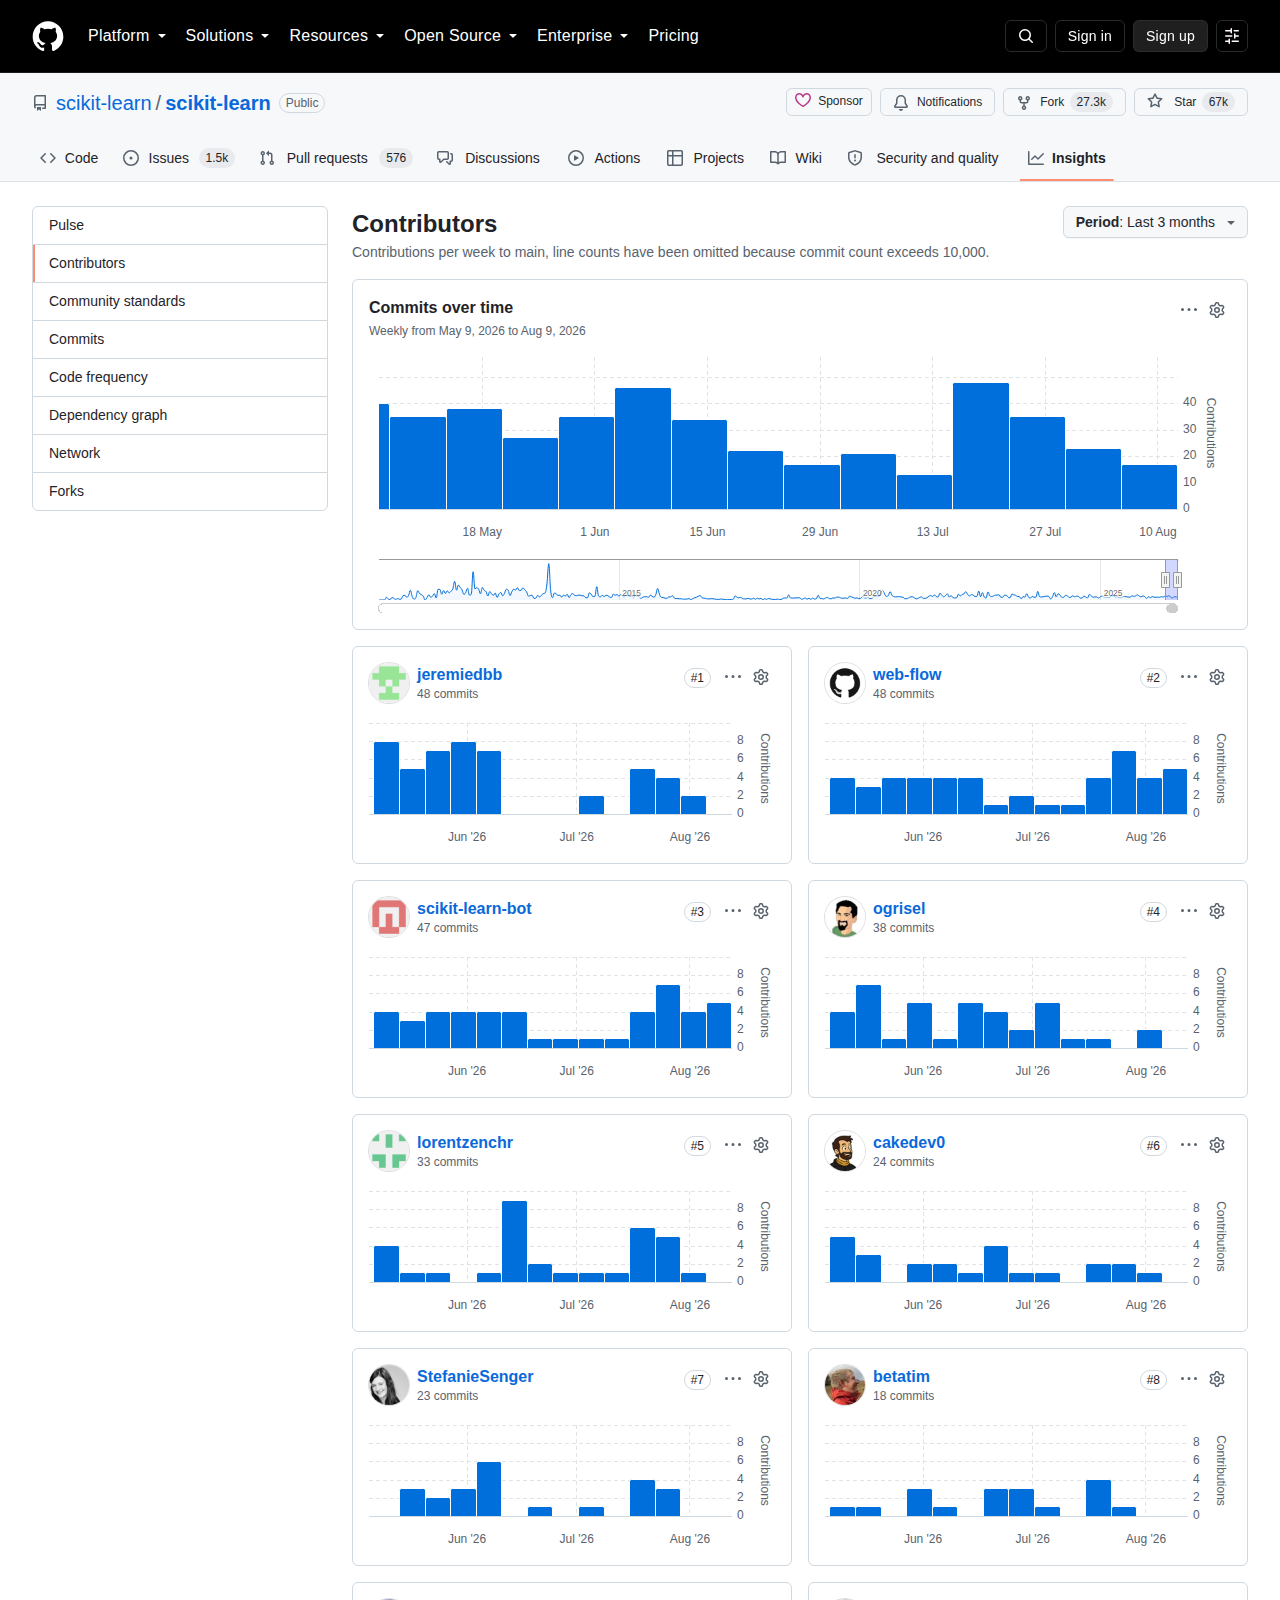Click the Pricing link
This screenshot has width=1280, height=1600.
coord(673,36)
